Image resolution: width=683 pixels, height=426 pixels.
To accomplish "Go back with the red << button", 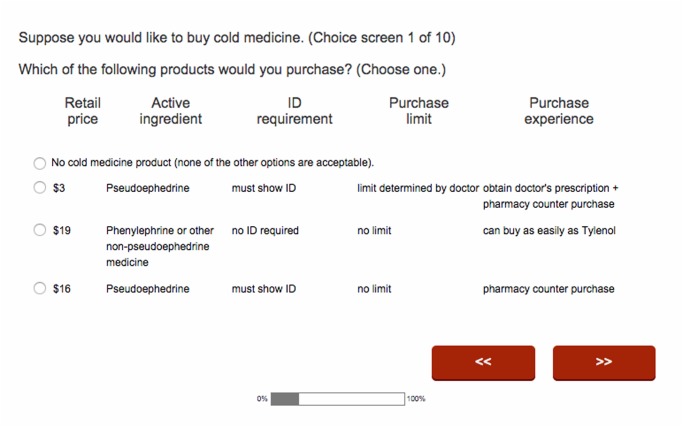I will 483,362.
